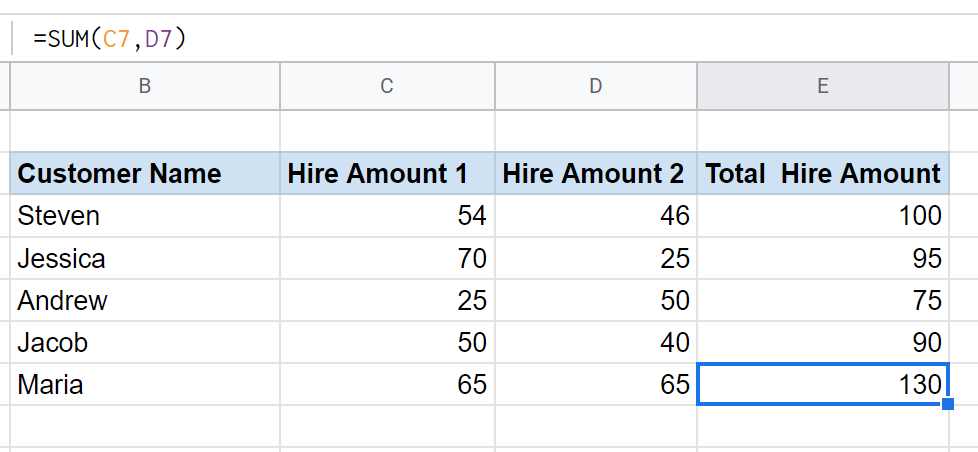Select Andrew's Hire Amount 1 value 25
Screen dimensions: 978x452
click(x=387, y=301)
